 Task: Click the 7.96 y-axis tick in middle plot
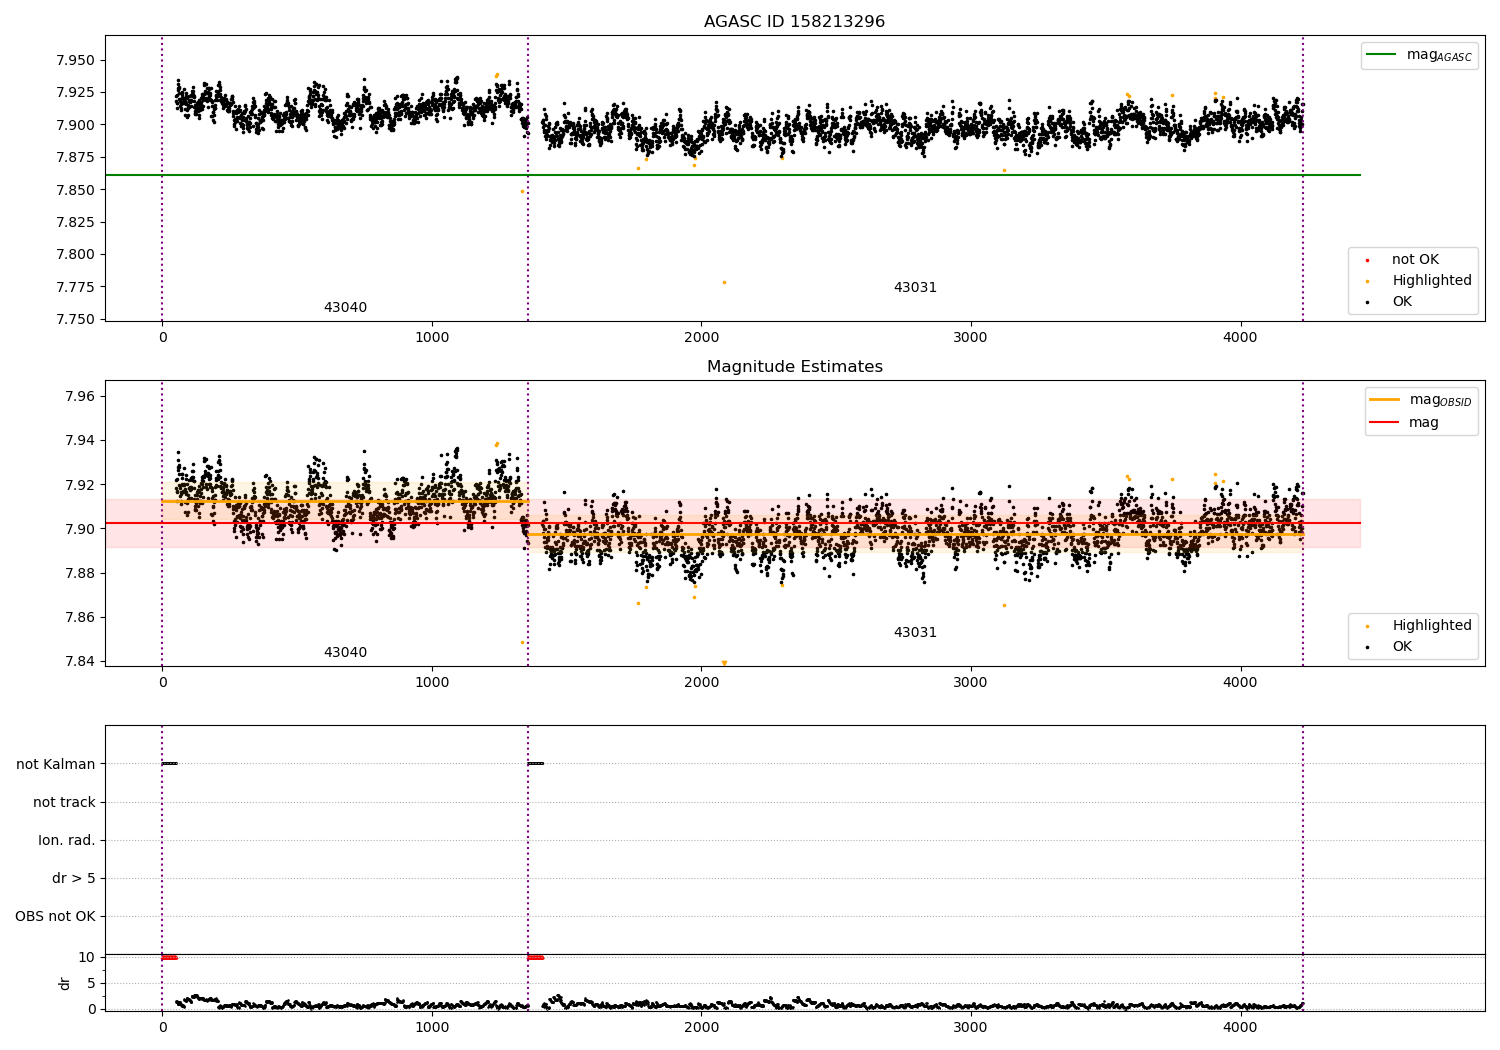point(79,397)
